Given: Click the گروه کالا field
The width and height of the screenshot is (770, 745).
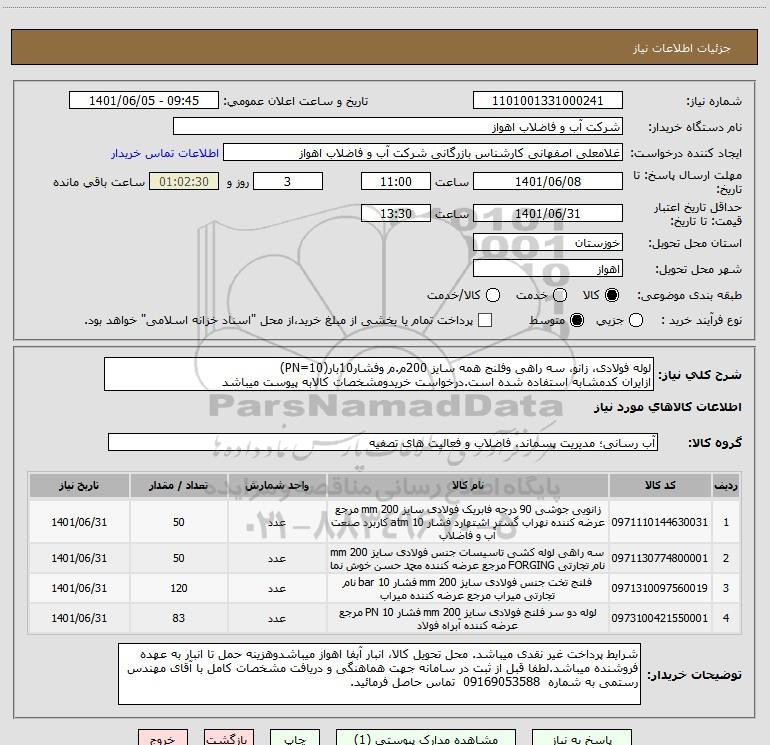Looking at the screenshot, I should pyautogui.click(x=383, y=442).
